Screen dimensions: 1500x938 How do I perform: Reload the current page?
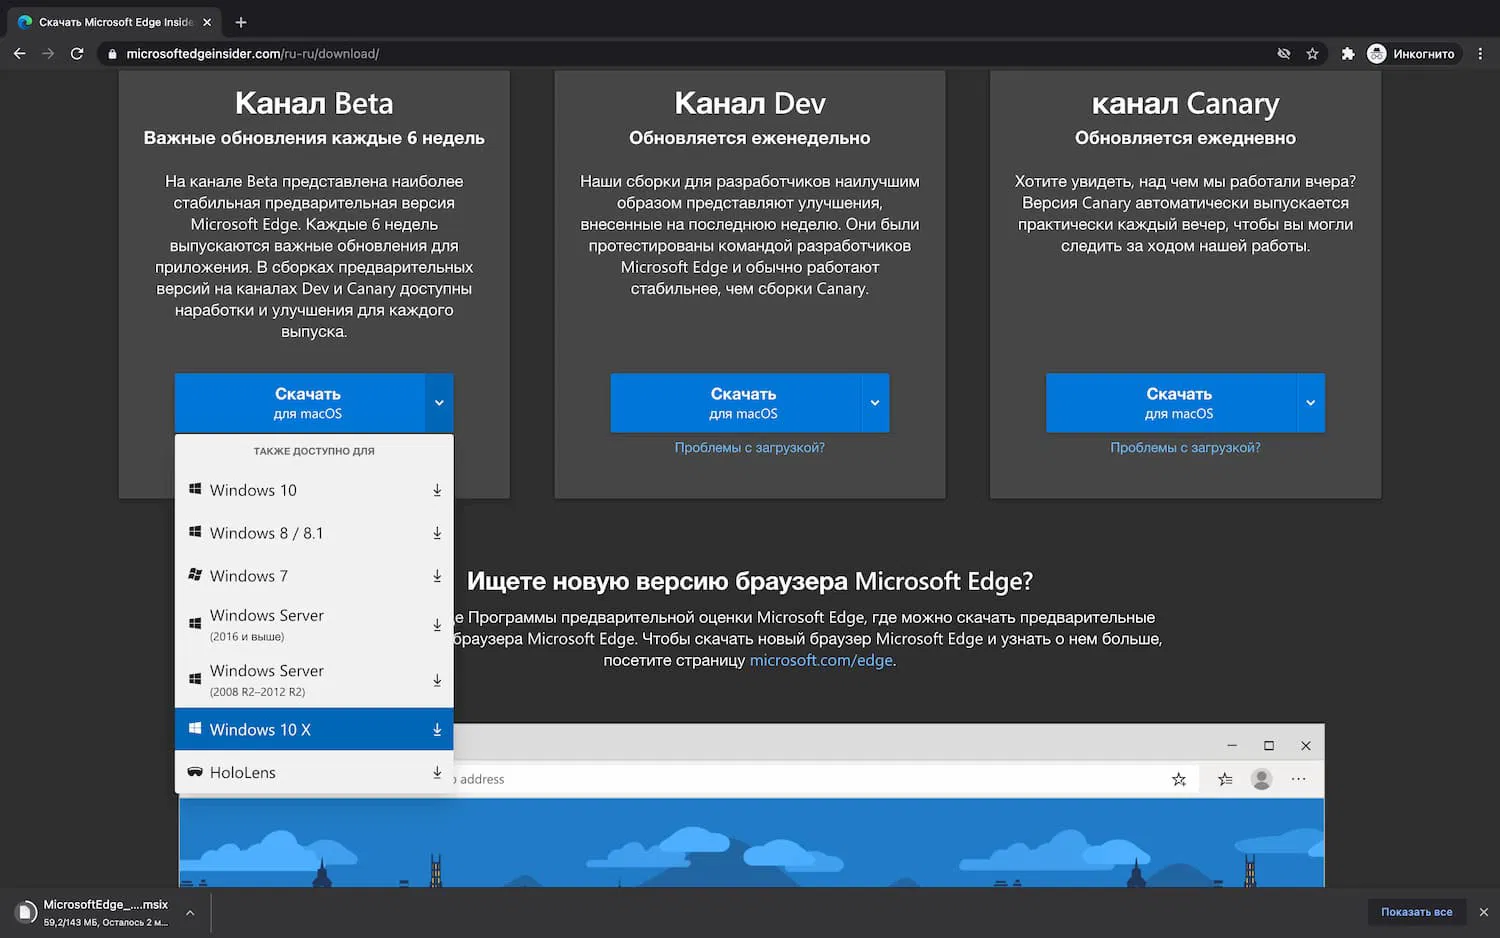77,53
